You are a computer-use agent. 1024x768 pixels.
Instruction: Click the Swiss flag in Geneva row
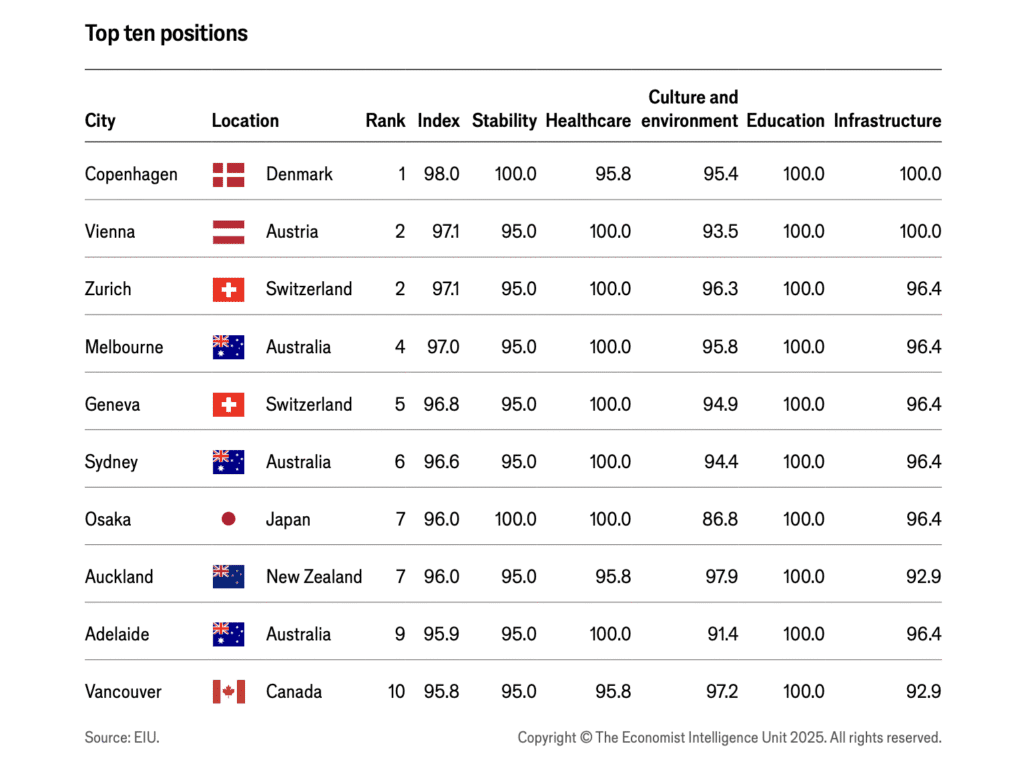228,405
